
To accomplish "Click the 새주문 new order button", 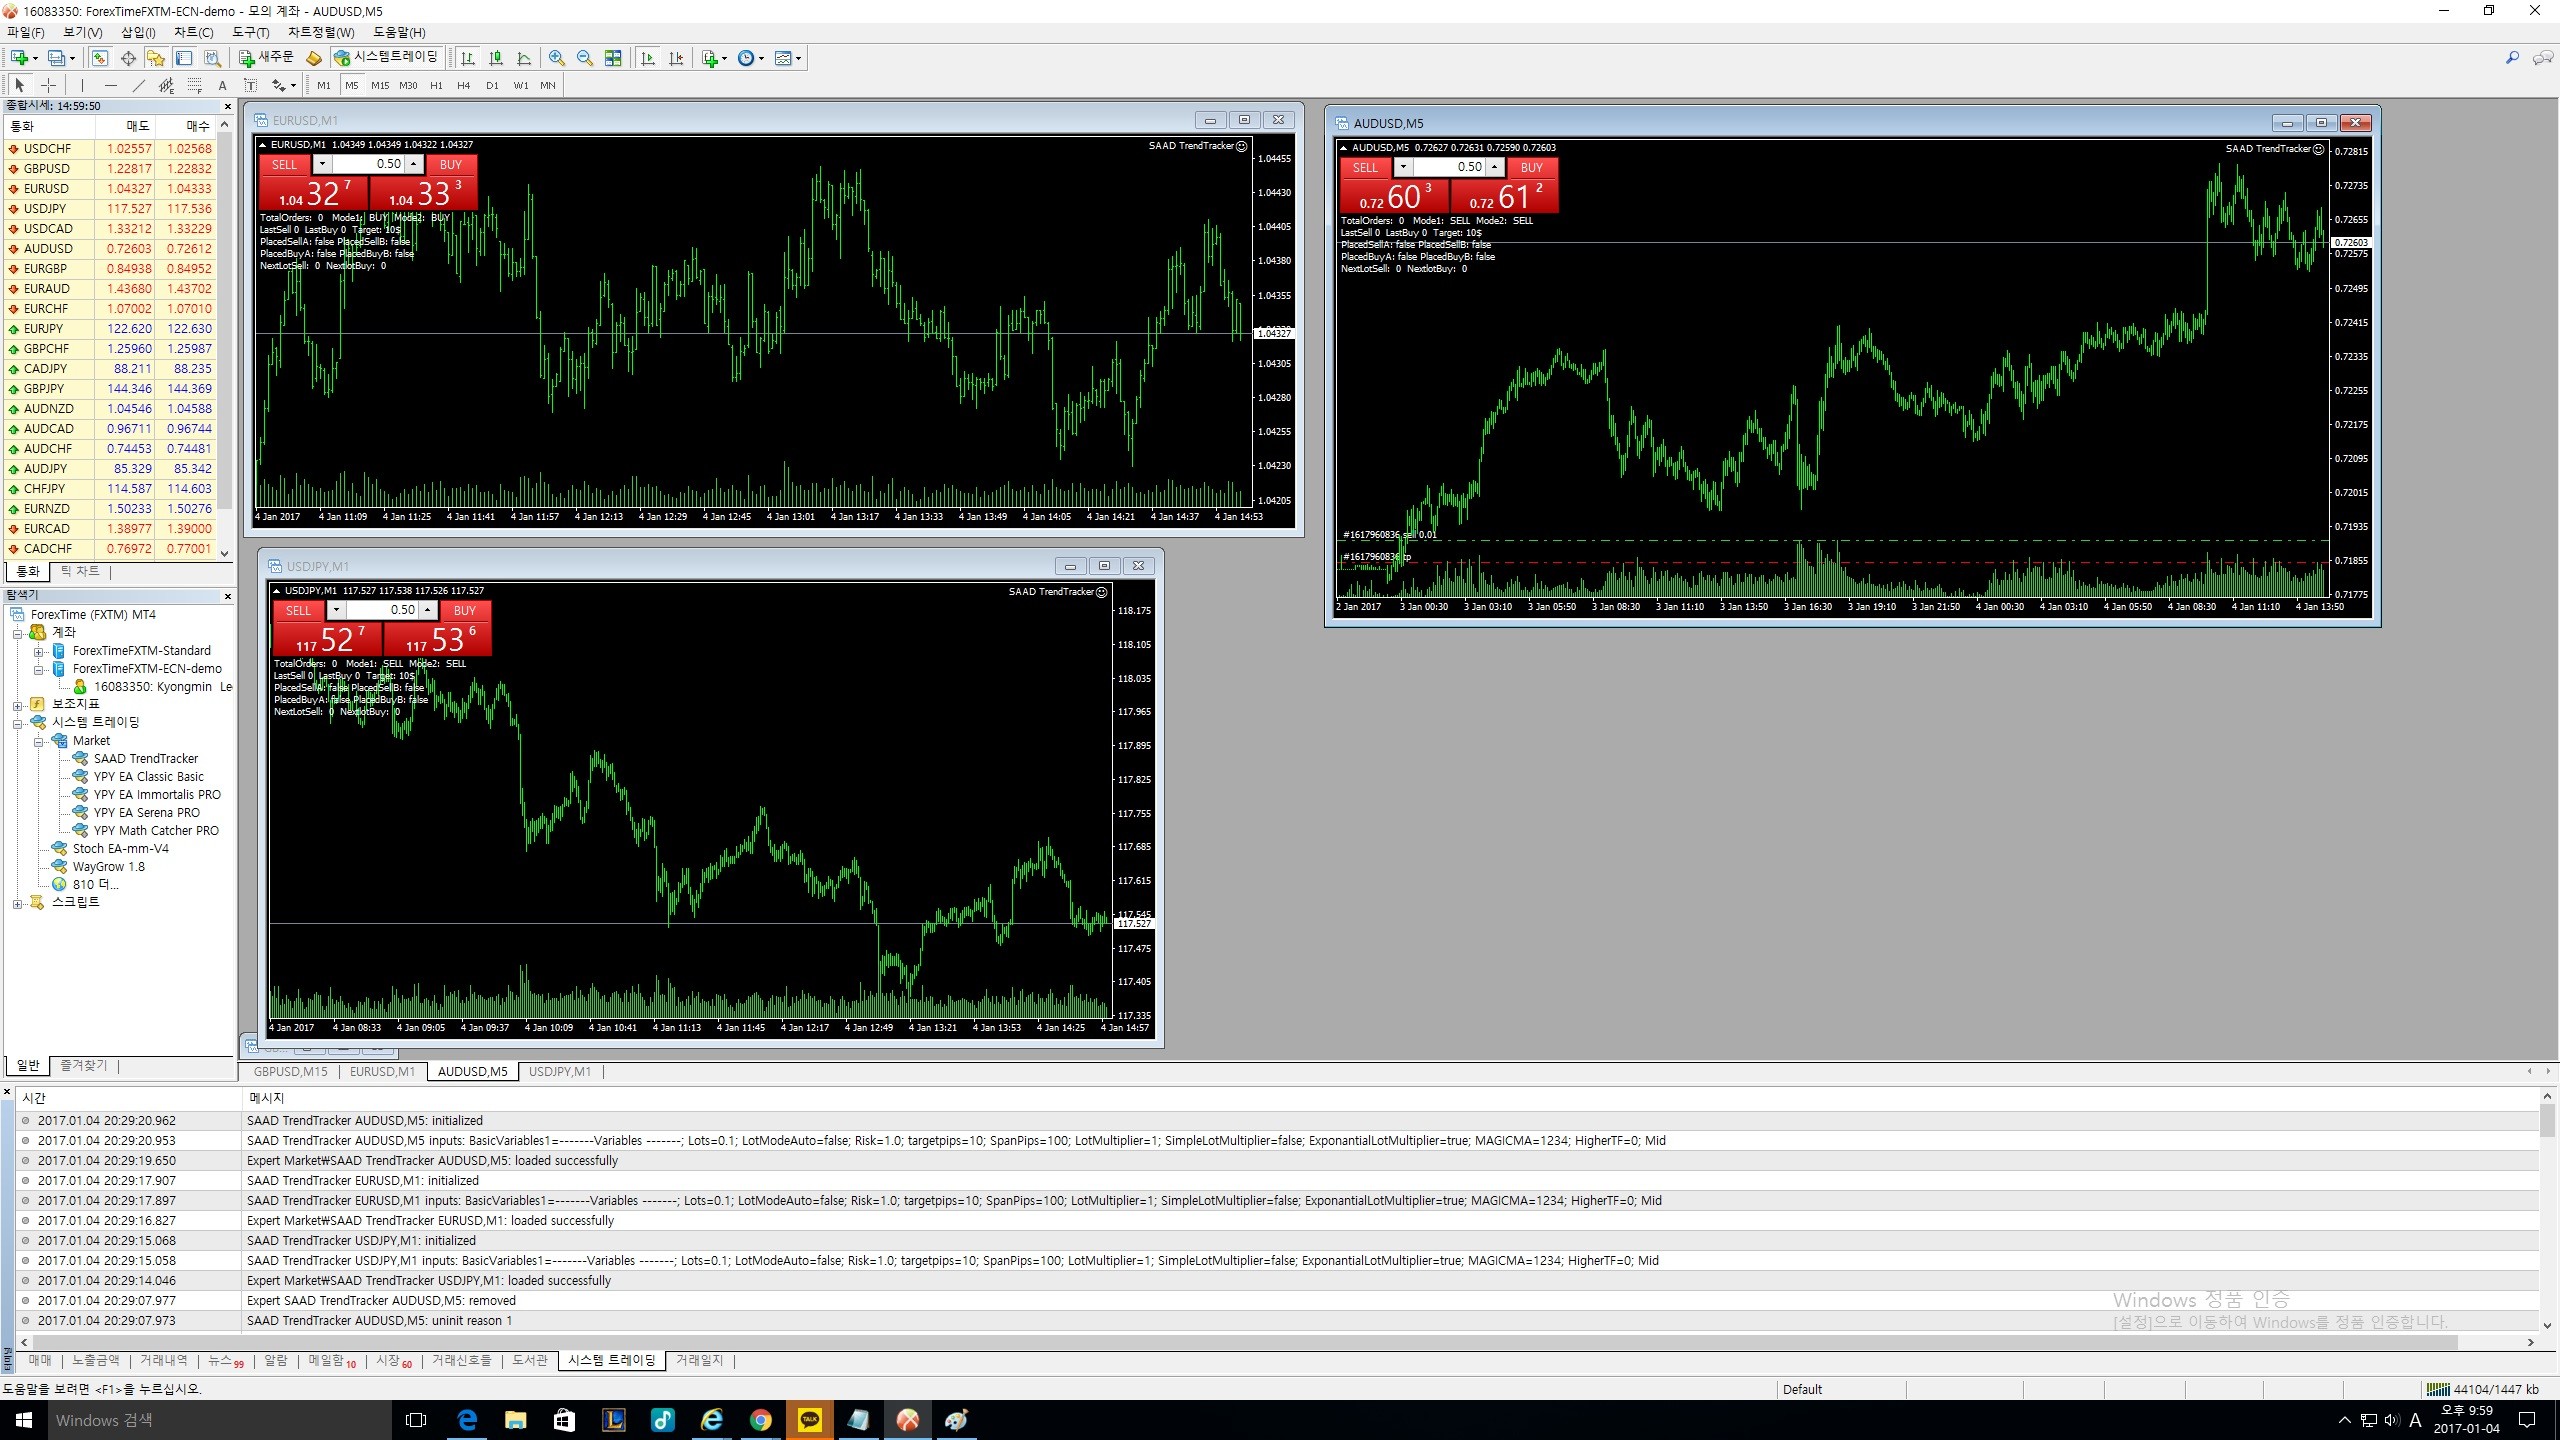I will 266,58.
